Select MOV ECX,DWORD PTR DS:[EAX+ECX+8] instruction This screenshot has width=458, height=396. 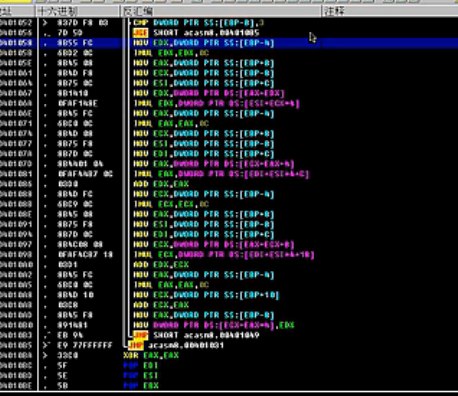214,245
